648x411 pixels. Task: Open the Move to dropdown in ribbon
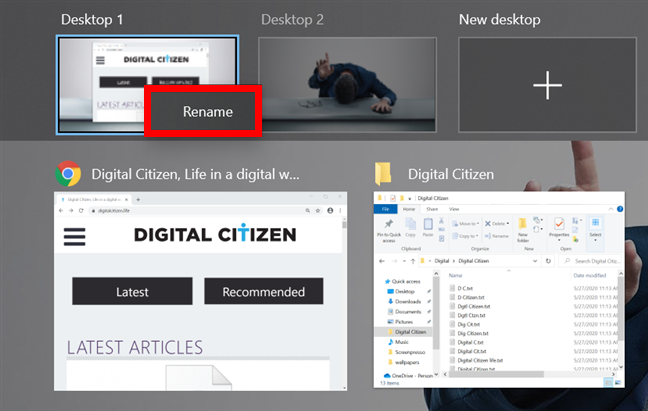pos(465,223)
